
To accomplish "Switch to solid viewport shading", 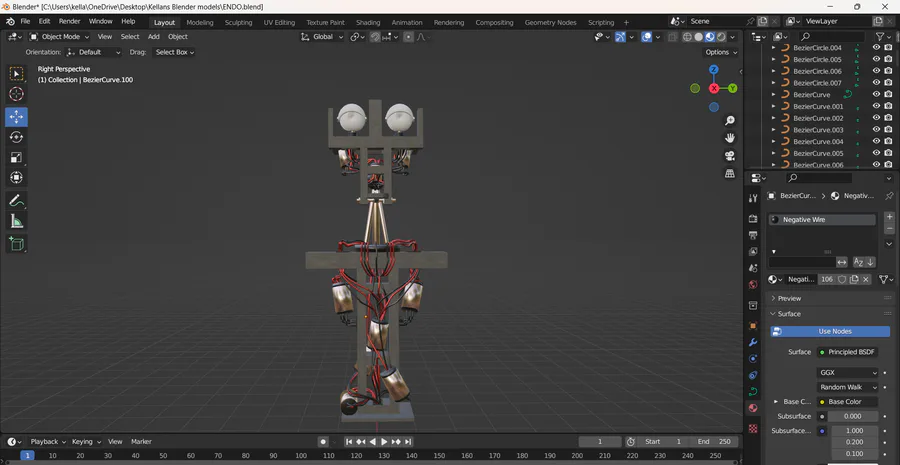I will (699, 37).
